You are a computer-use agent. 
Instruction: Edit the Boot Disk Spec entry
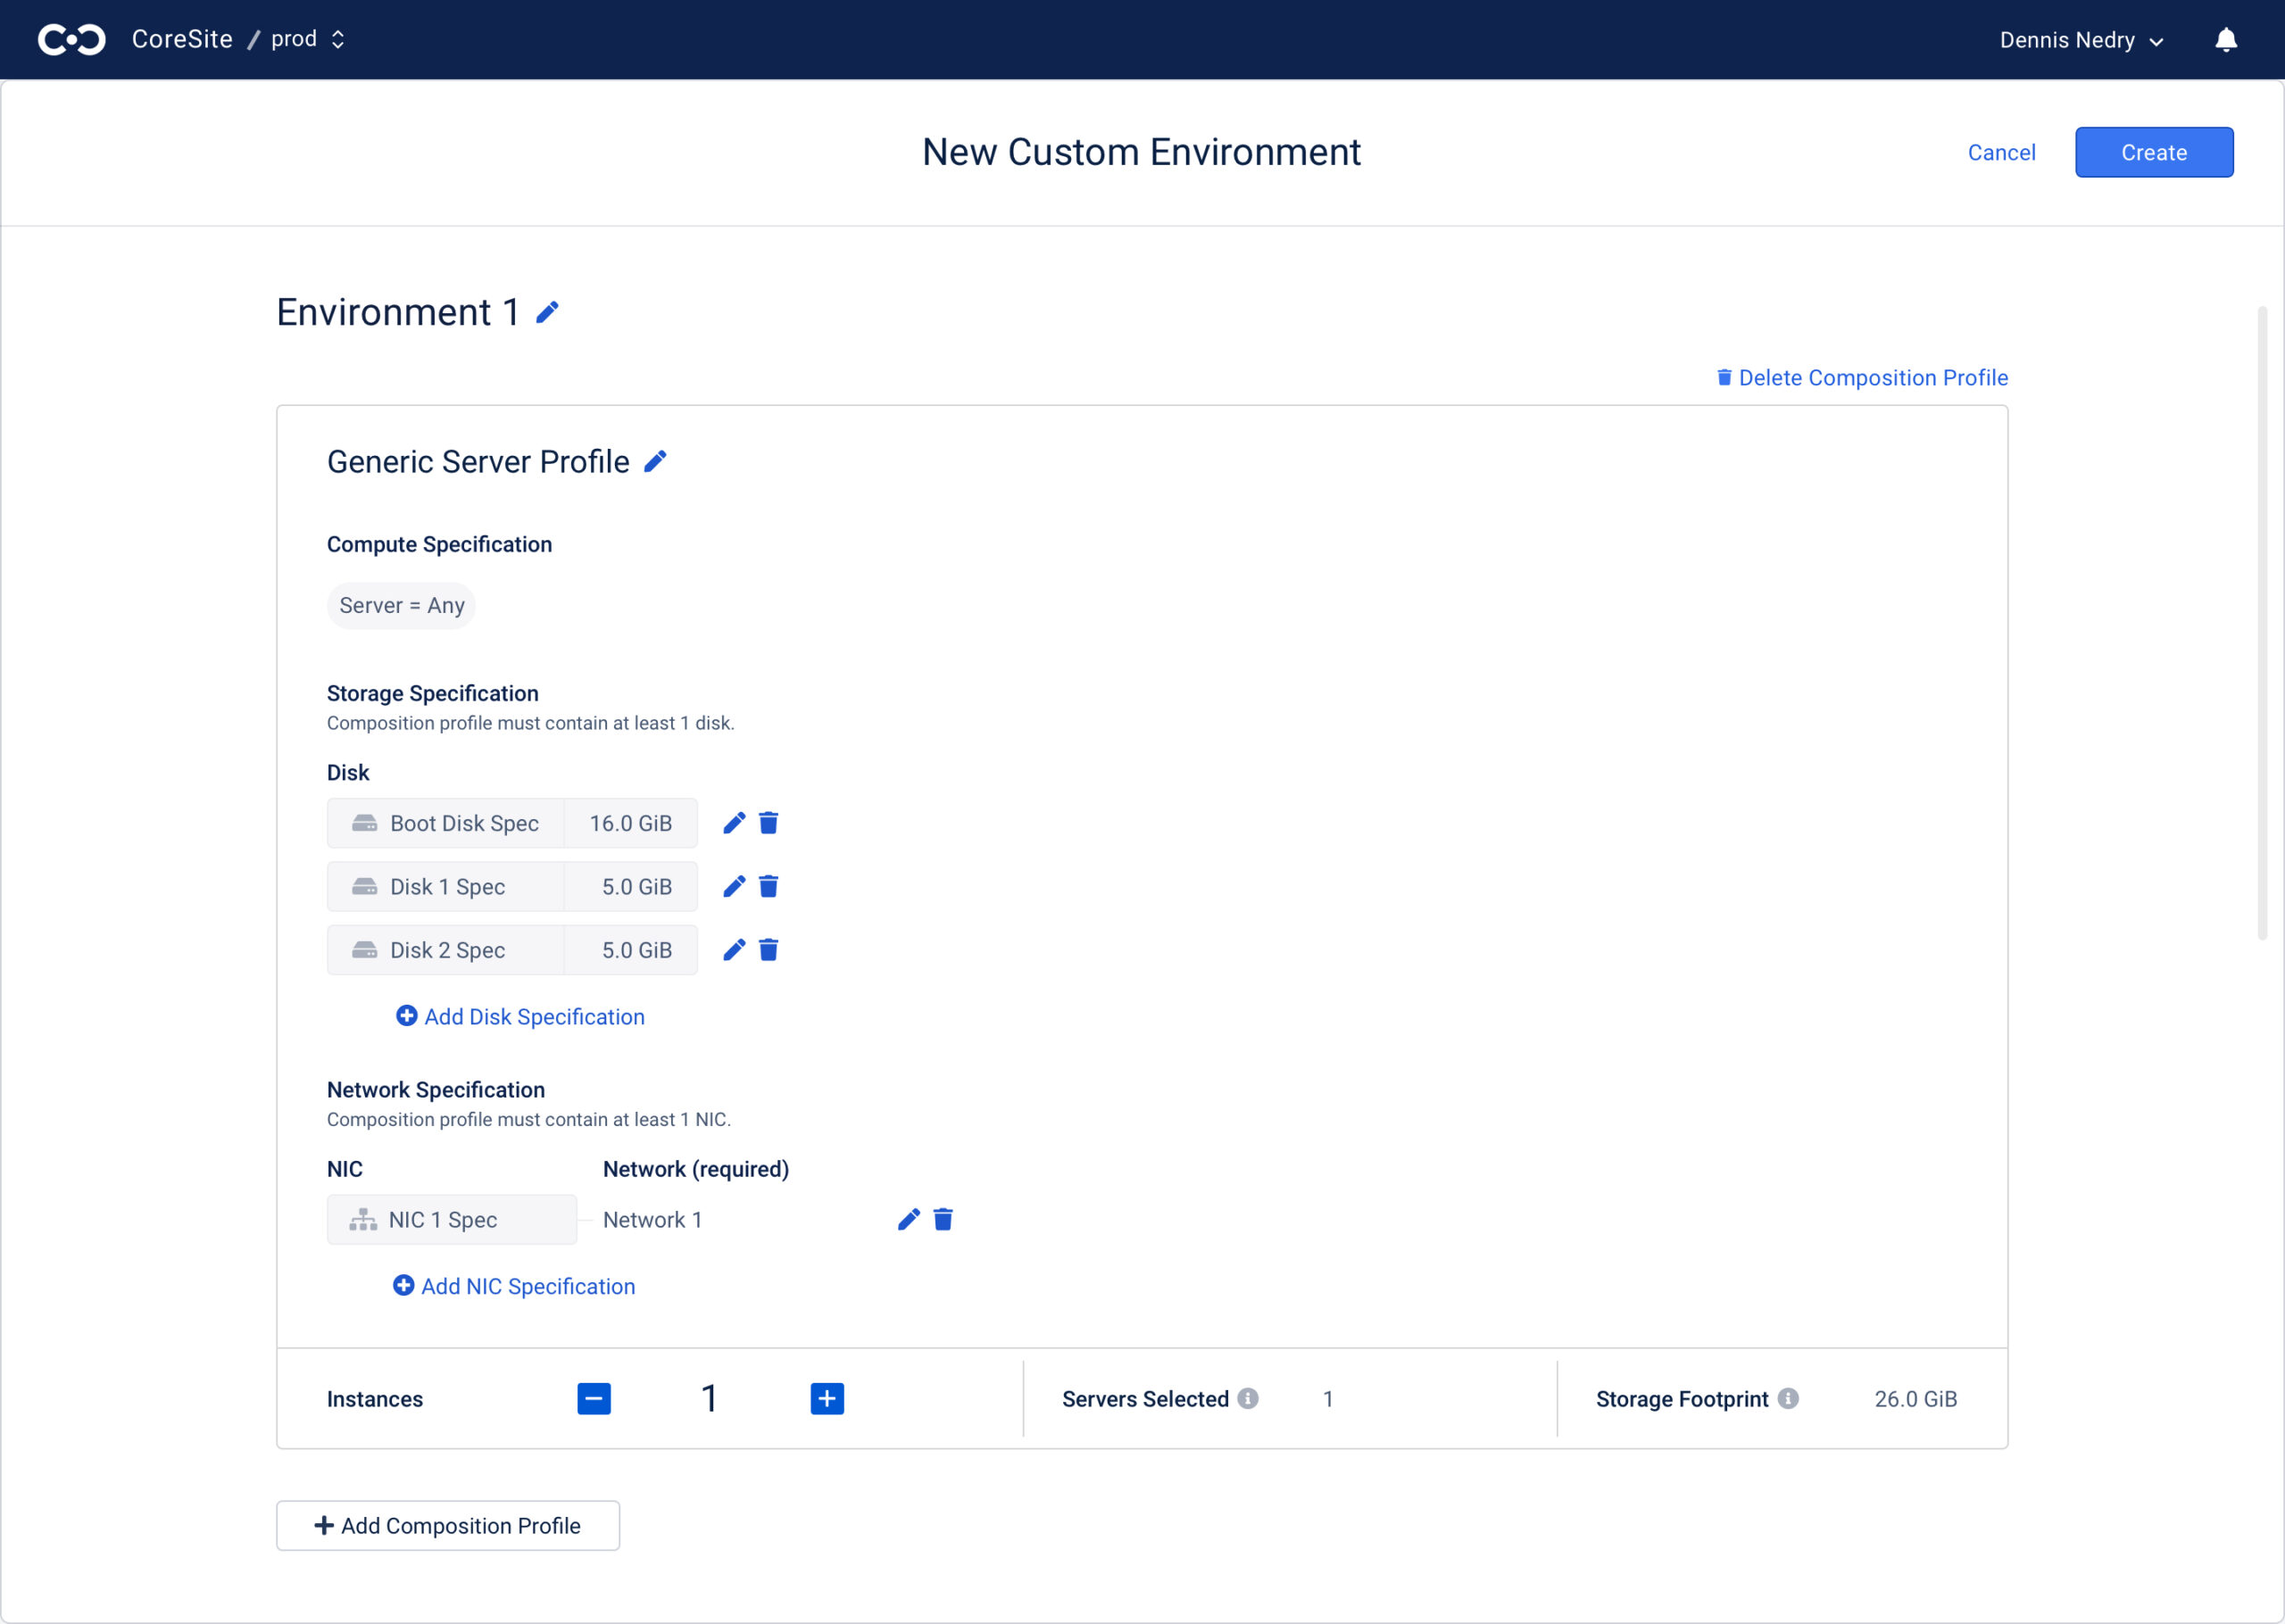[x=734, y=823]
